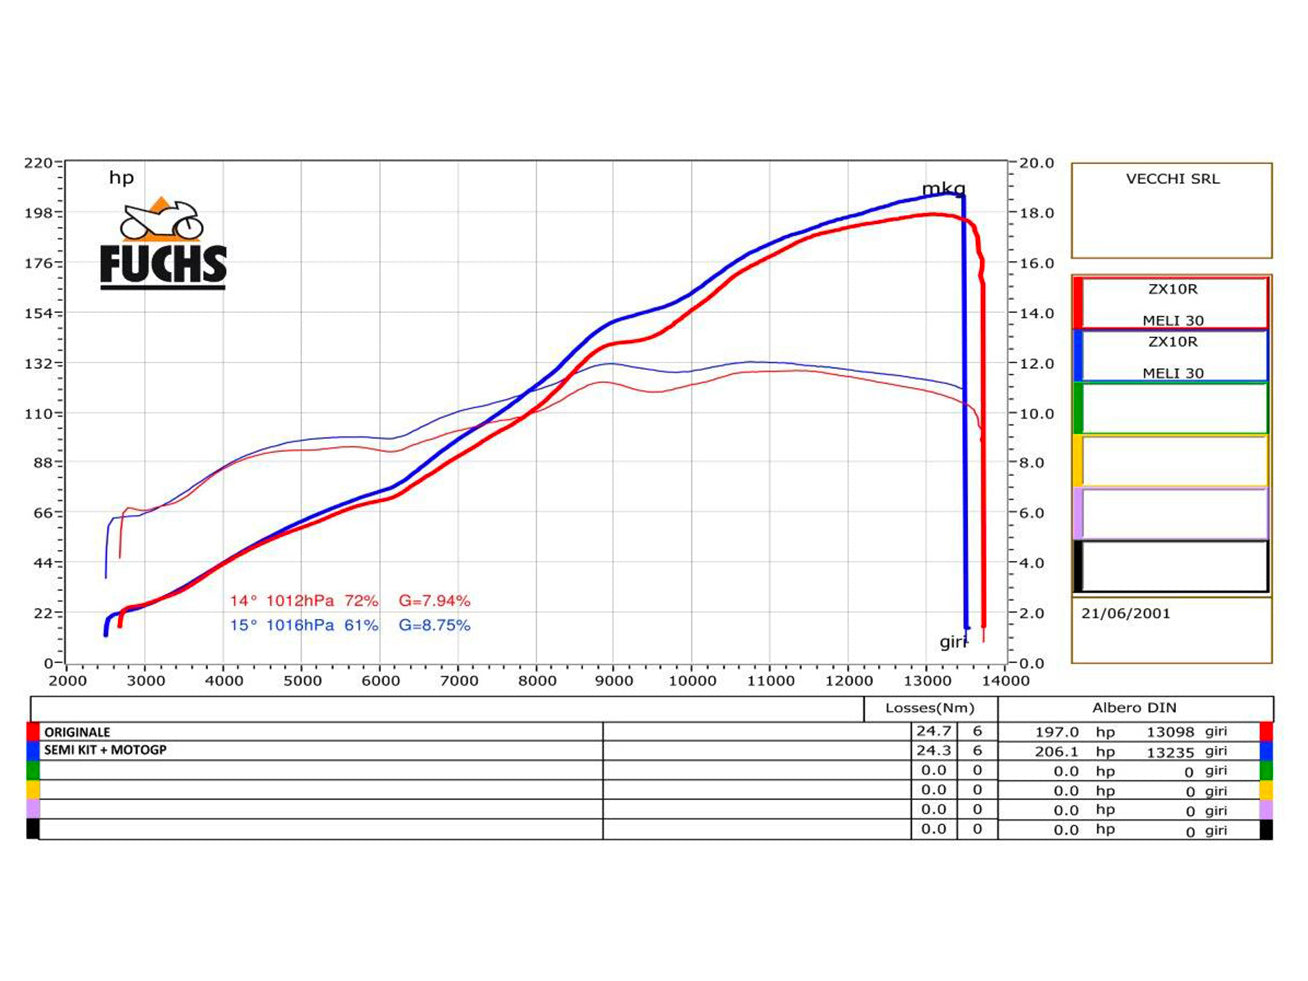Click the red color bar beside ORIGINALE row
This screenshot has width=1308, height=981.
click(30, 731)
